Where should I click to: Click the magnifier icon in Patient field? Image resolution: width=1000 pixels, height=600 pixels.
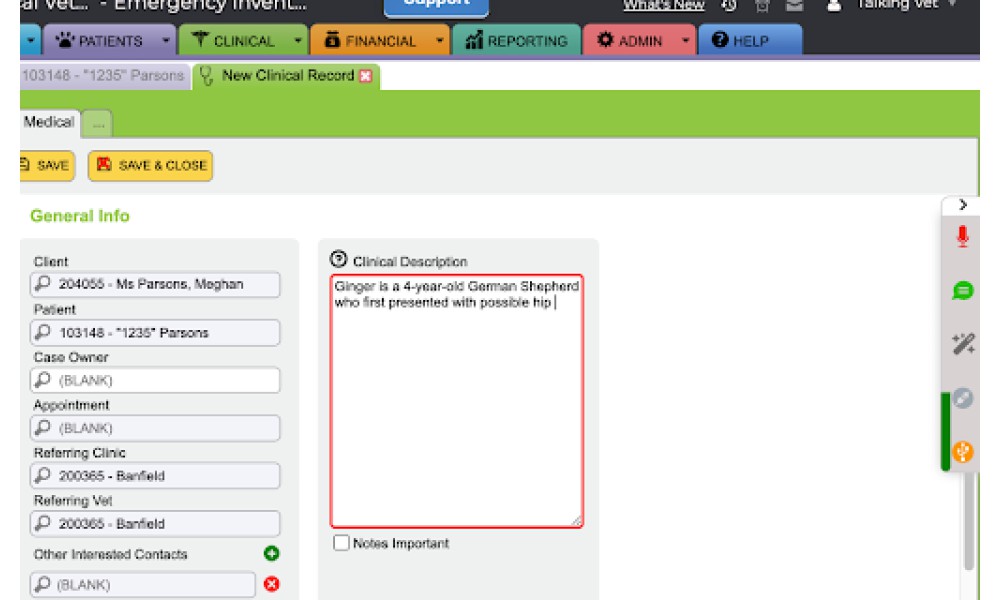43,332
